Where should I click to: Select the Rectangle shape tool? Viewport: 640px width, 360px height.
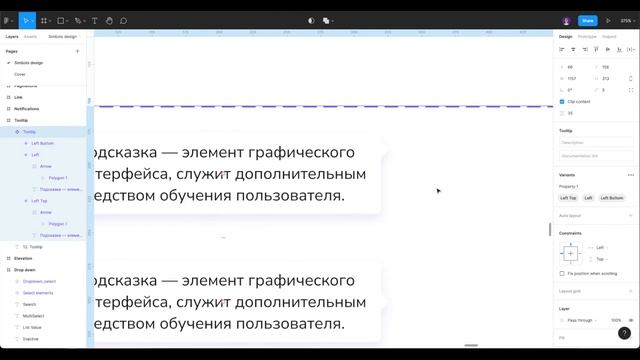[x=61, y=21]
